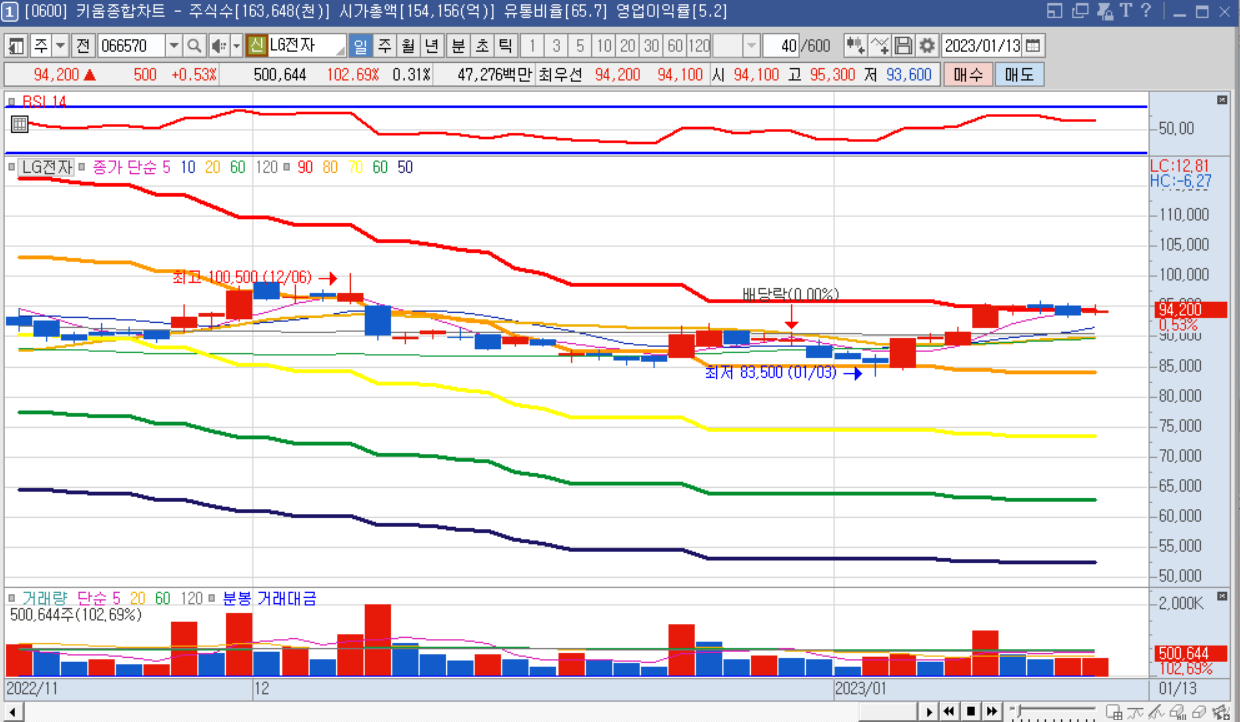Open the stock code 066570 dropdown arrow

coord(173,46)
